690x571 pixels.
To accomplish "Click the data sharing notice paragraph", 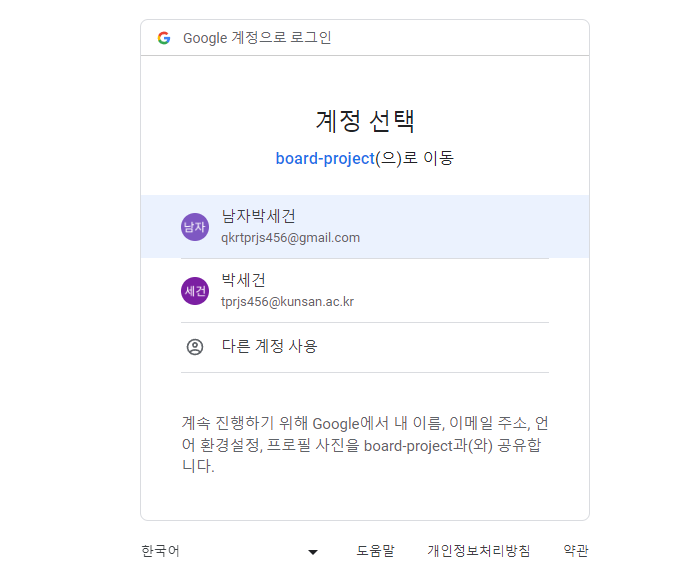I will pyautogui.click(x=365, y=445).
